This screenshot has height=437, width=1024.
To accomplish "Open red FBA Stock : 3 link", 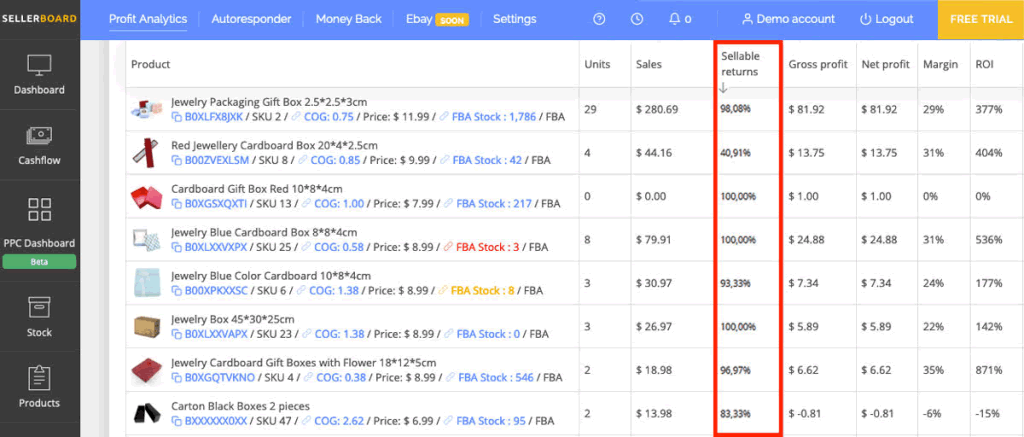I will pyautogui.click(x=487, y=247).
